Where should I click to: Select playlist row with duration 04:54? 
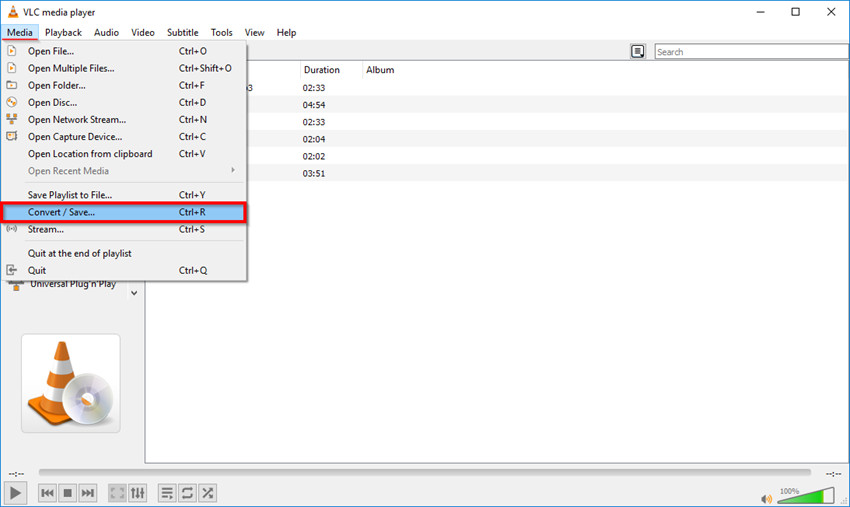[x=548, y=105]
